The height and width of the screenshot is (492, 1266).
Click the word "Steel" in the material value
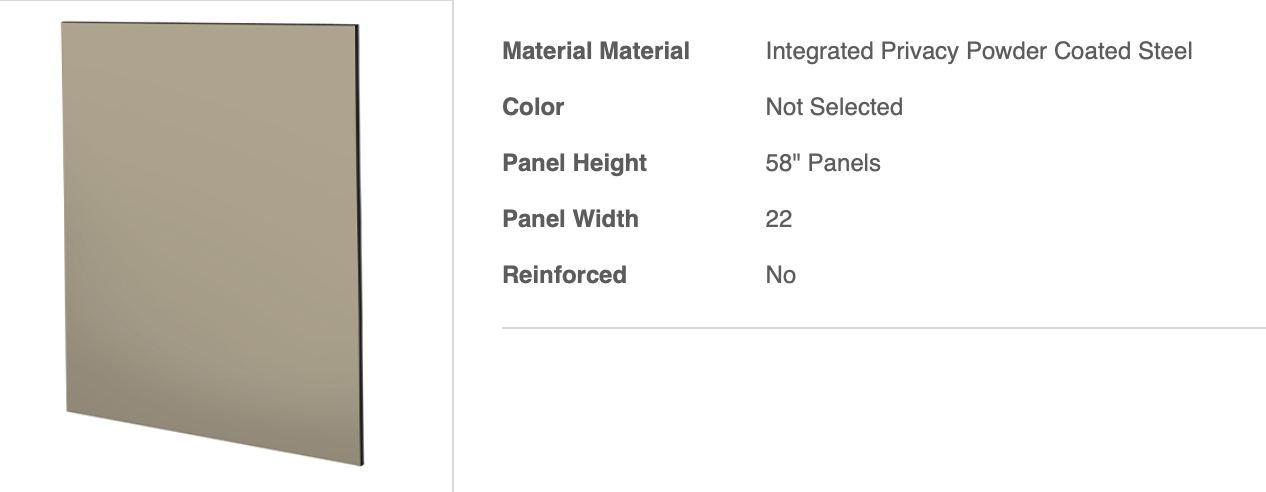pos(1163,51)
